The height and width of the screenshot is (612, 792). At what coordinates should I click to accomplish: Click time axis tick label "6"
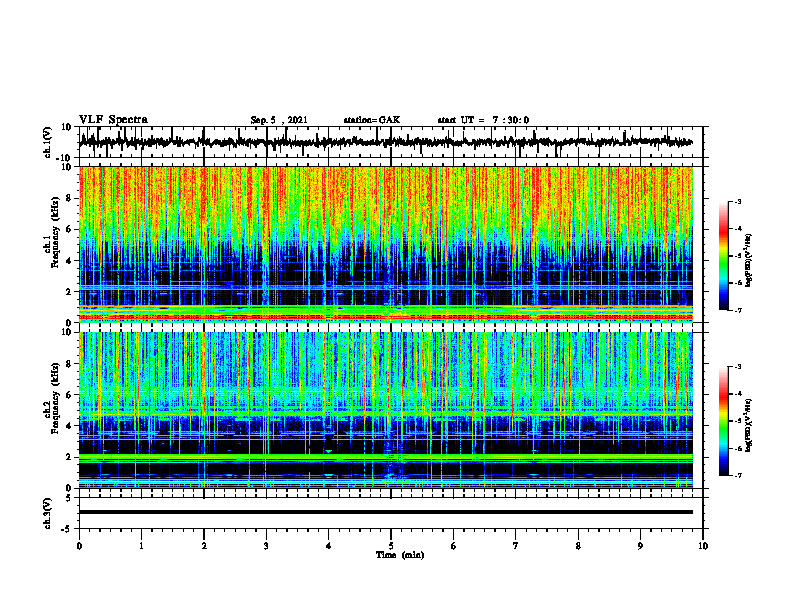click(454, 546)
